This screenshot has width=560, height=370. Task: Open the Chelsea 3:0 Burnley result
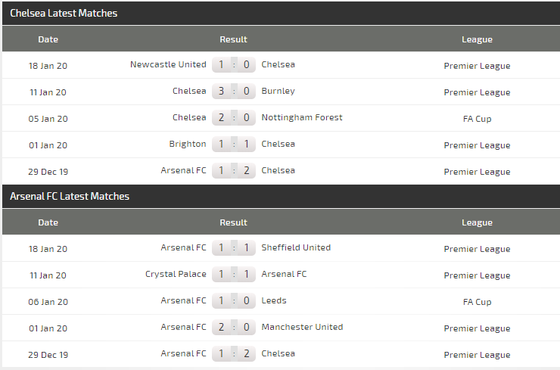(234, 91)
